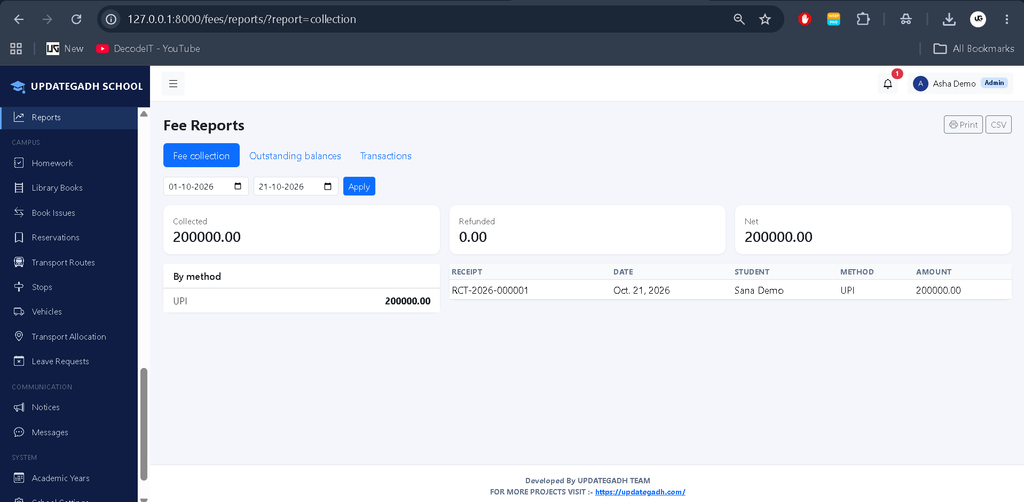The image size is (1024, 502).
Task: View site information icon in address bar
Action: pos(111,20)
